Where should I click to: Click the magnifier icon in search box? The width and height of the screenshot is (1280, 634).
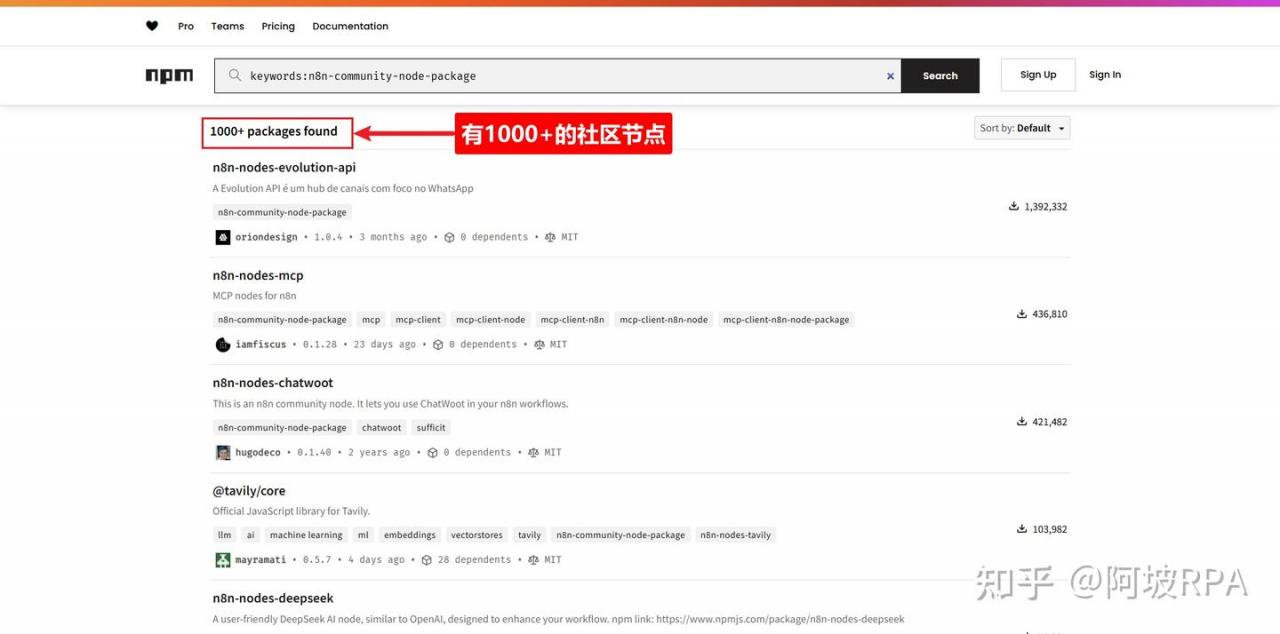coord(235,75)
